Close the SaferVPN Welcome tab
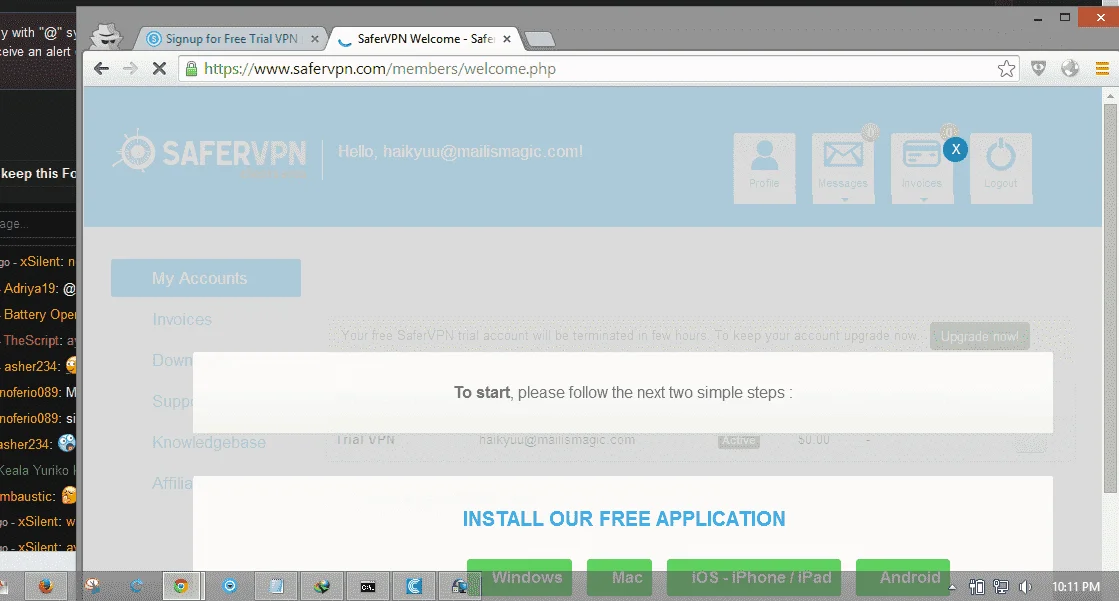This screenshot has width=1119, height=601. coord(507,39)
